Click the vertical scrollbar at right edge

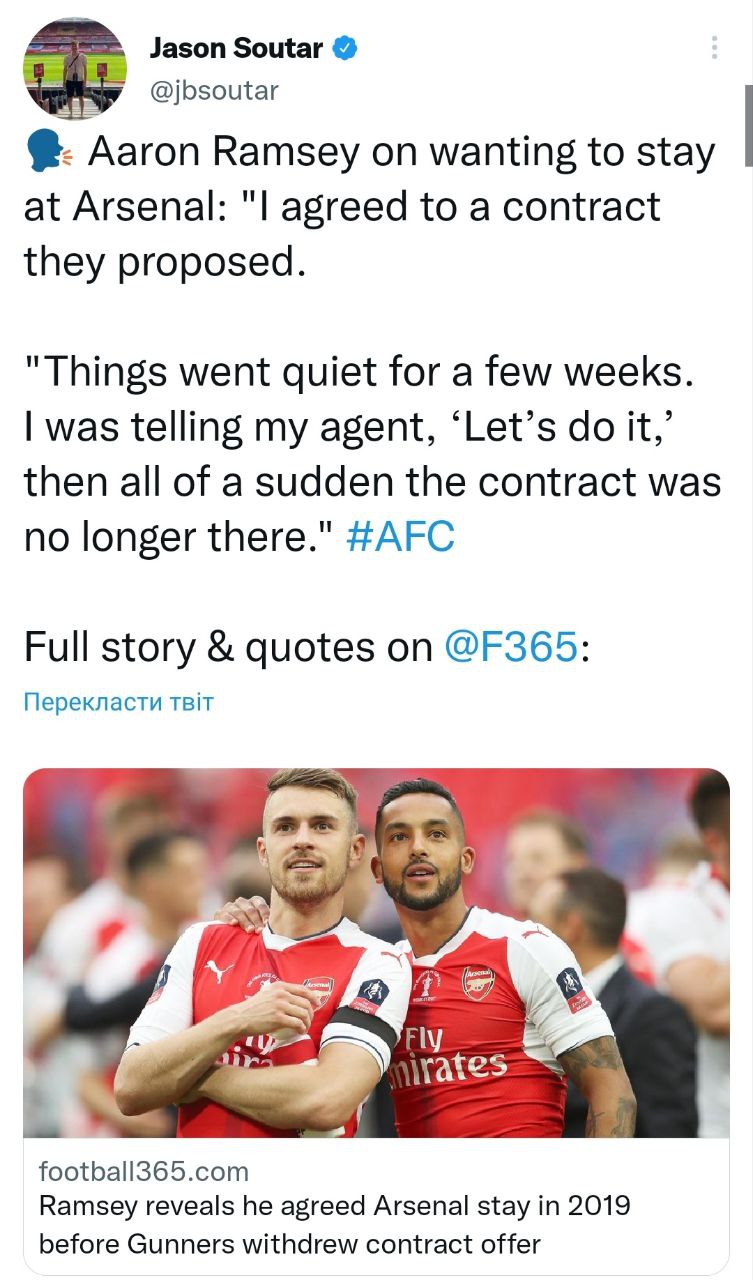748,125
